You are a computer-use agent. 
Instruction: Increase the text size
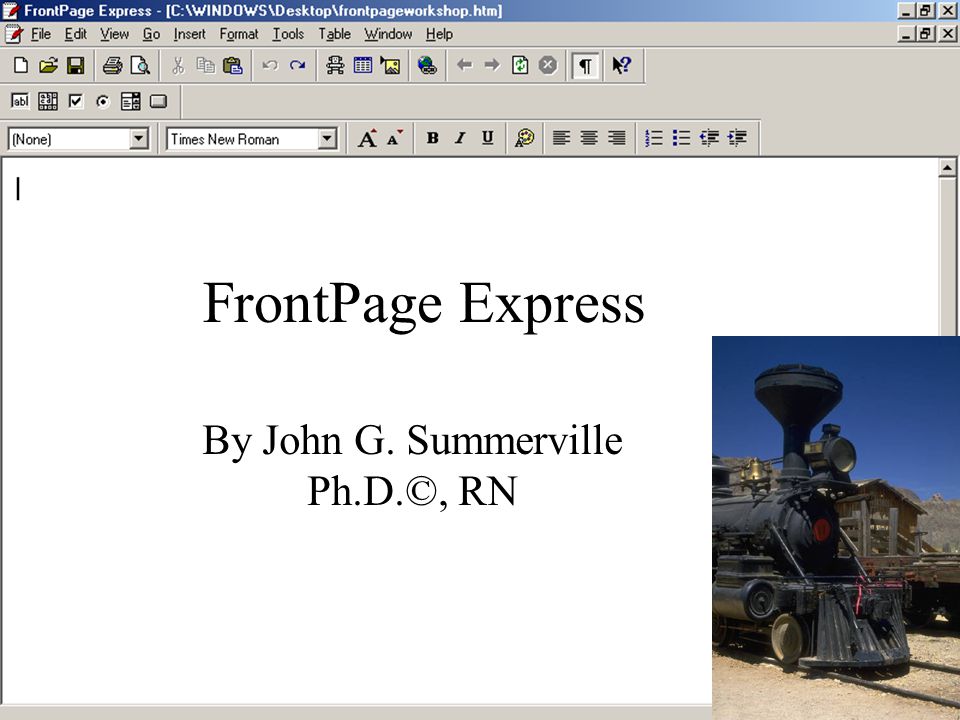pos(367,138)
